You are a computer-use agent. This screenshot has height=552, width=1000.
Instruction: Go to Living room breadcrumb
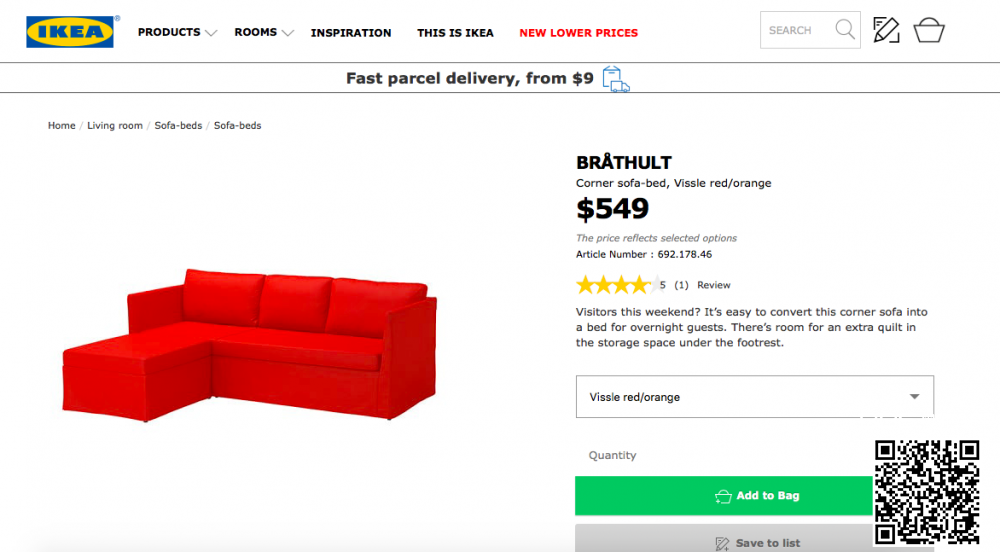point(115,126)
